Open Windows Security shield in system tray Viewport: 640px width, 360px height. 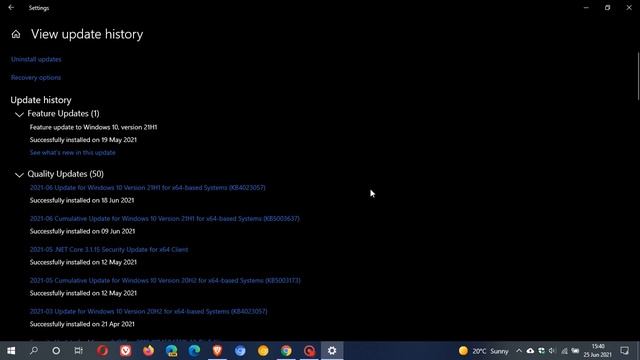541,351
